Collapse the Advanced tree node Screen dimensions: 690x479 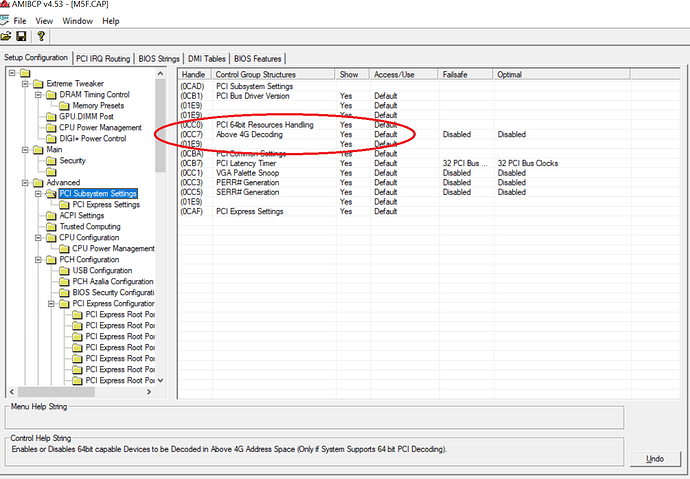(x=25, y=183)
